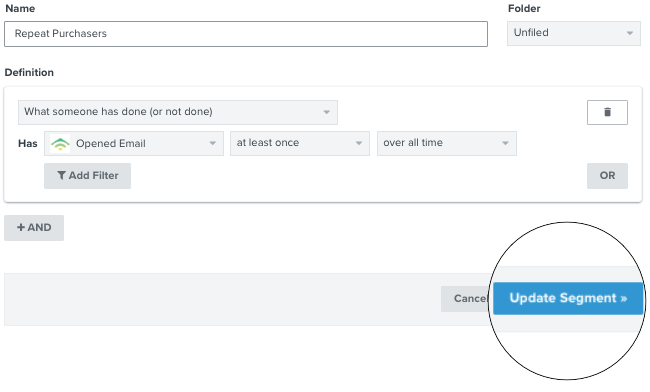Click the arrow beside over all time
The image size is (650, 392).
(x=505, y=143)
